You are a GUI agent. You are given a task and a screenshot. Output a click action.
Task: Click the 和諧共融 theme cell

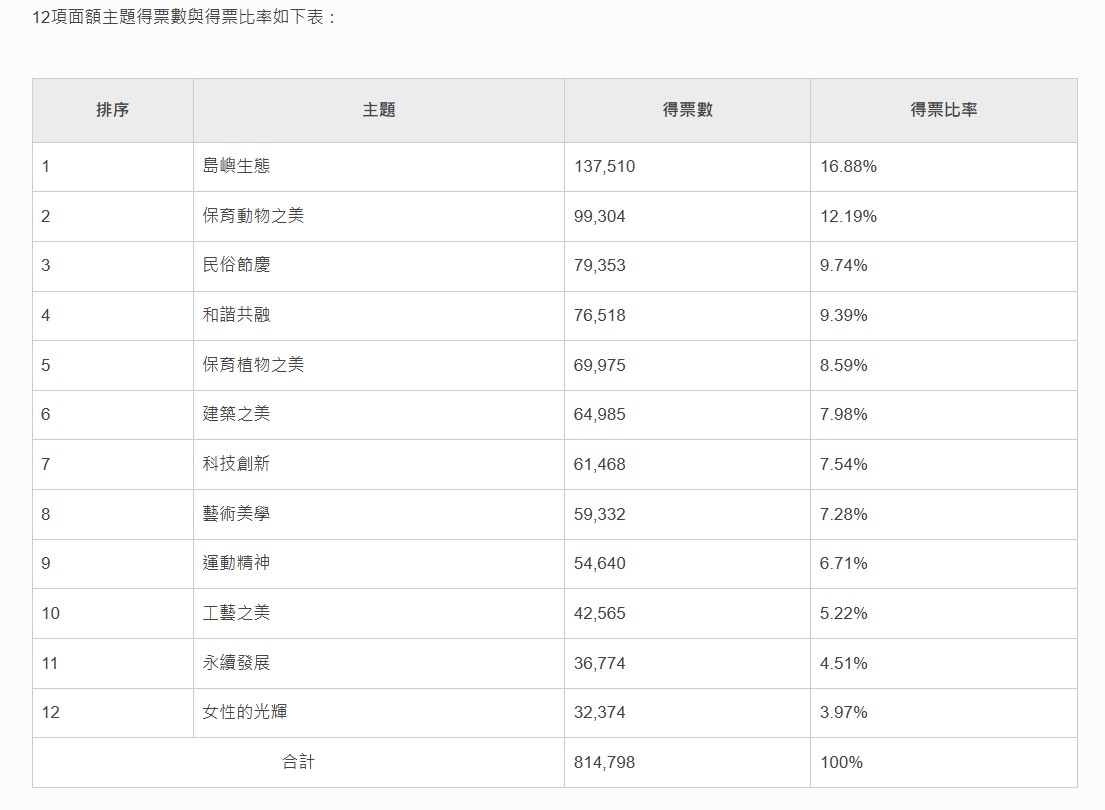pos(236,315)
